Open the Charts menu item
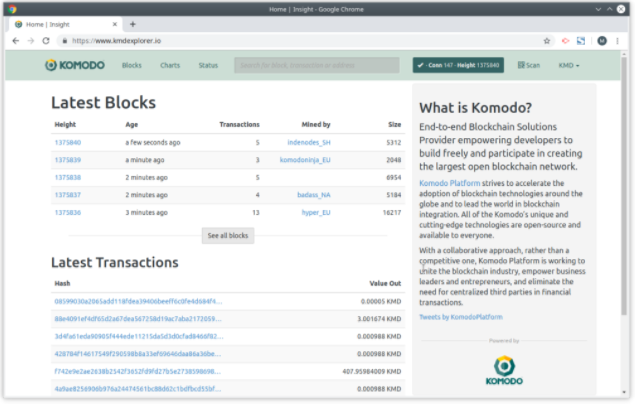Viewport: 635px width, 404px height. tap(170, 65)
